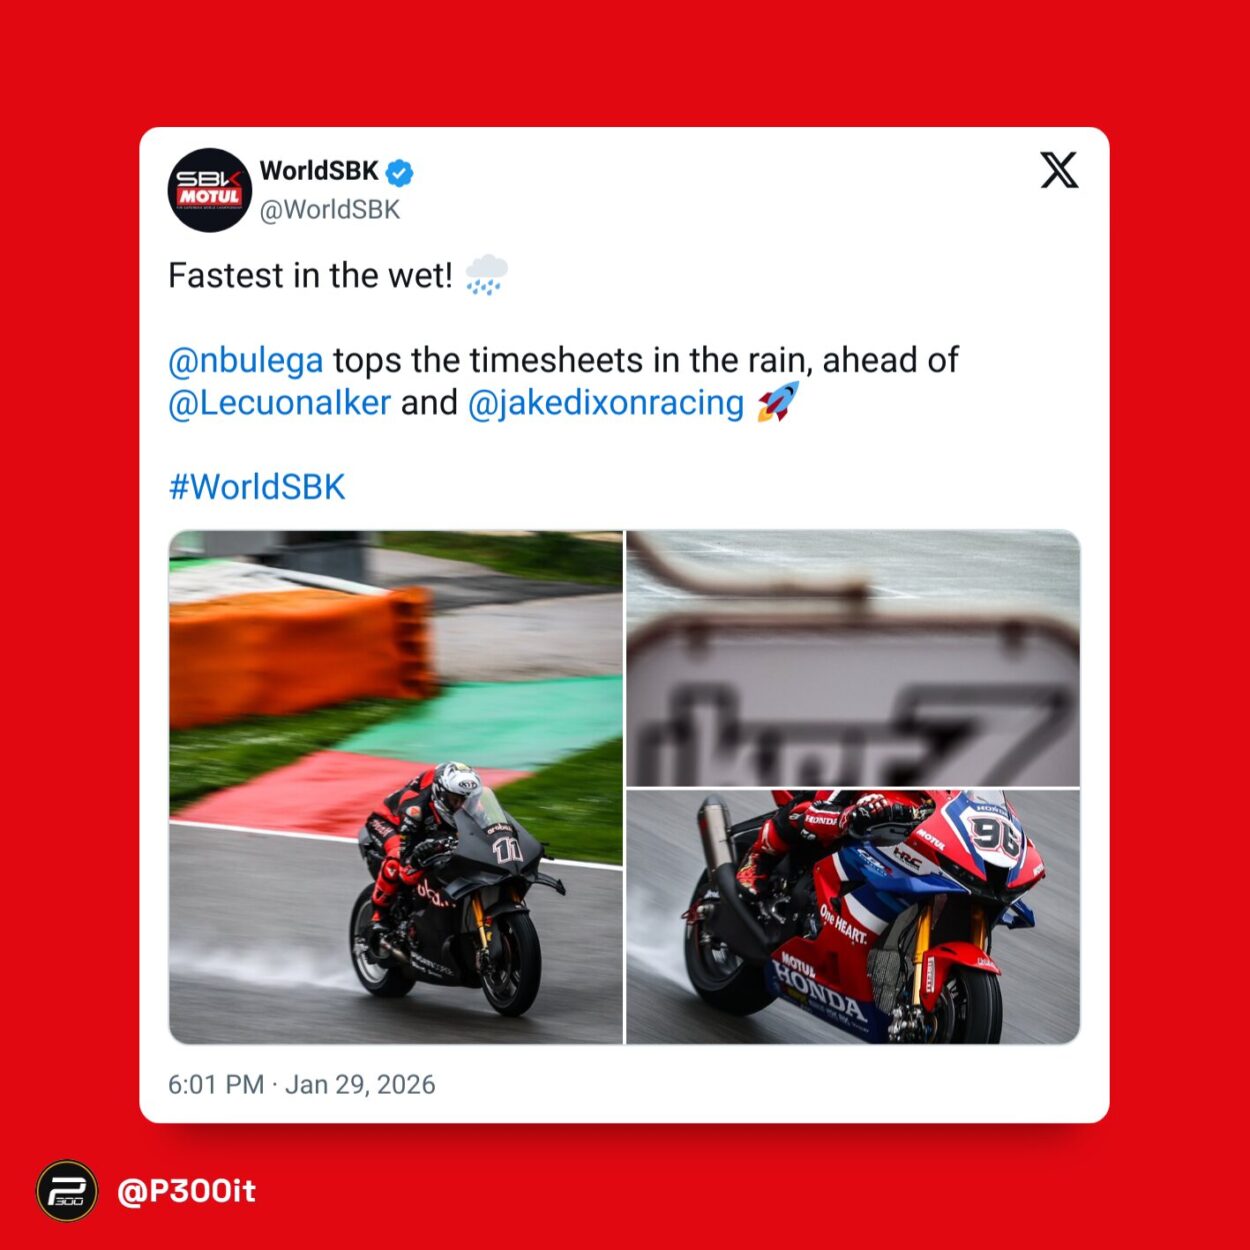Click the X logo icon
The height and width of the screenshot is (1250, 1250).
coord(1059,170)
